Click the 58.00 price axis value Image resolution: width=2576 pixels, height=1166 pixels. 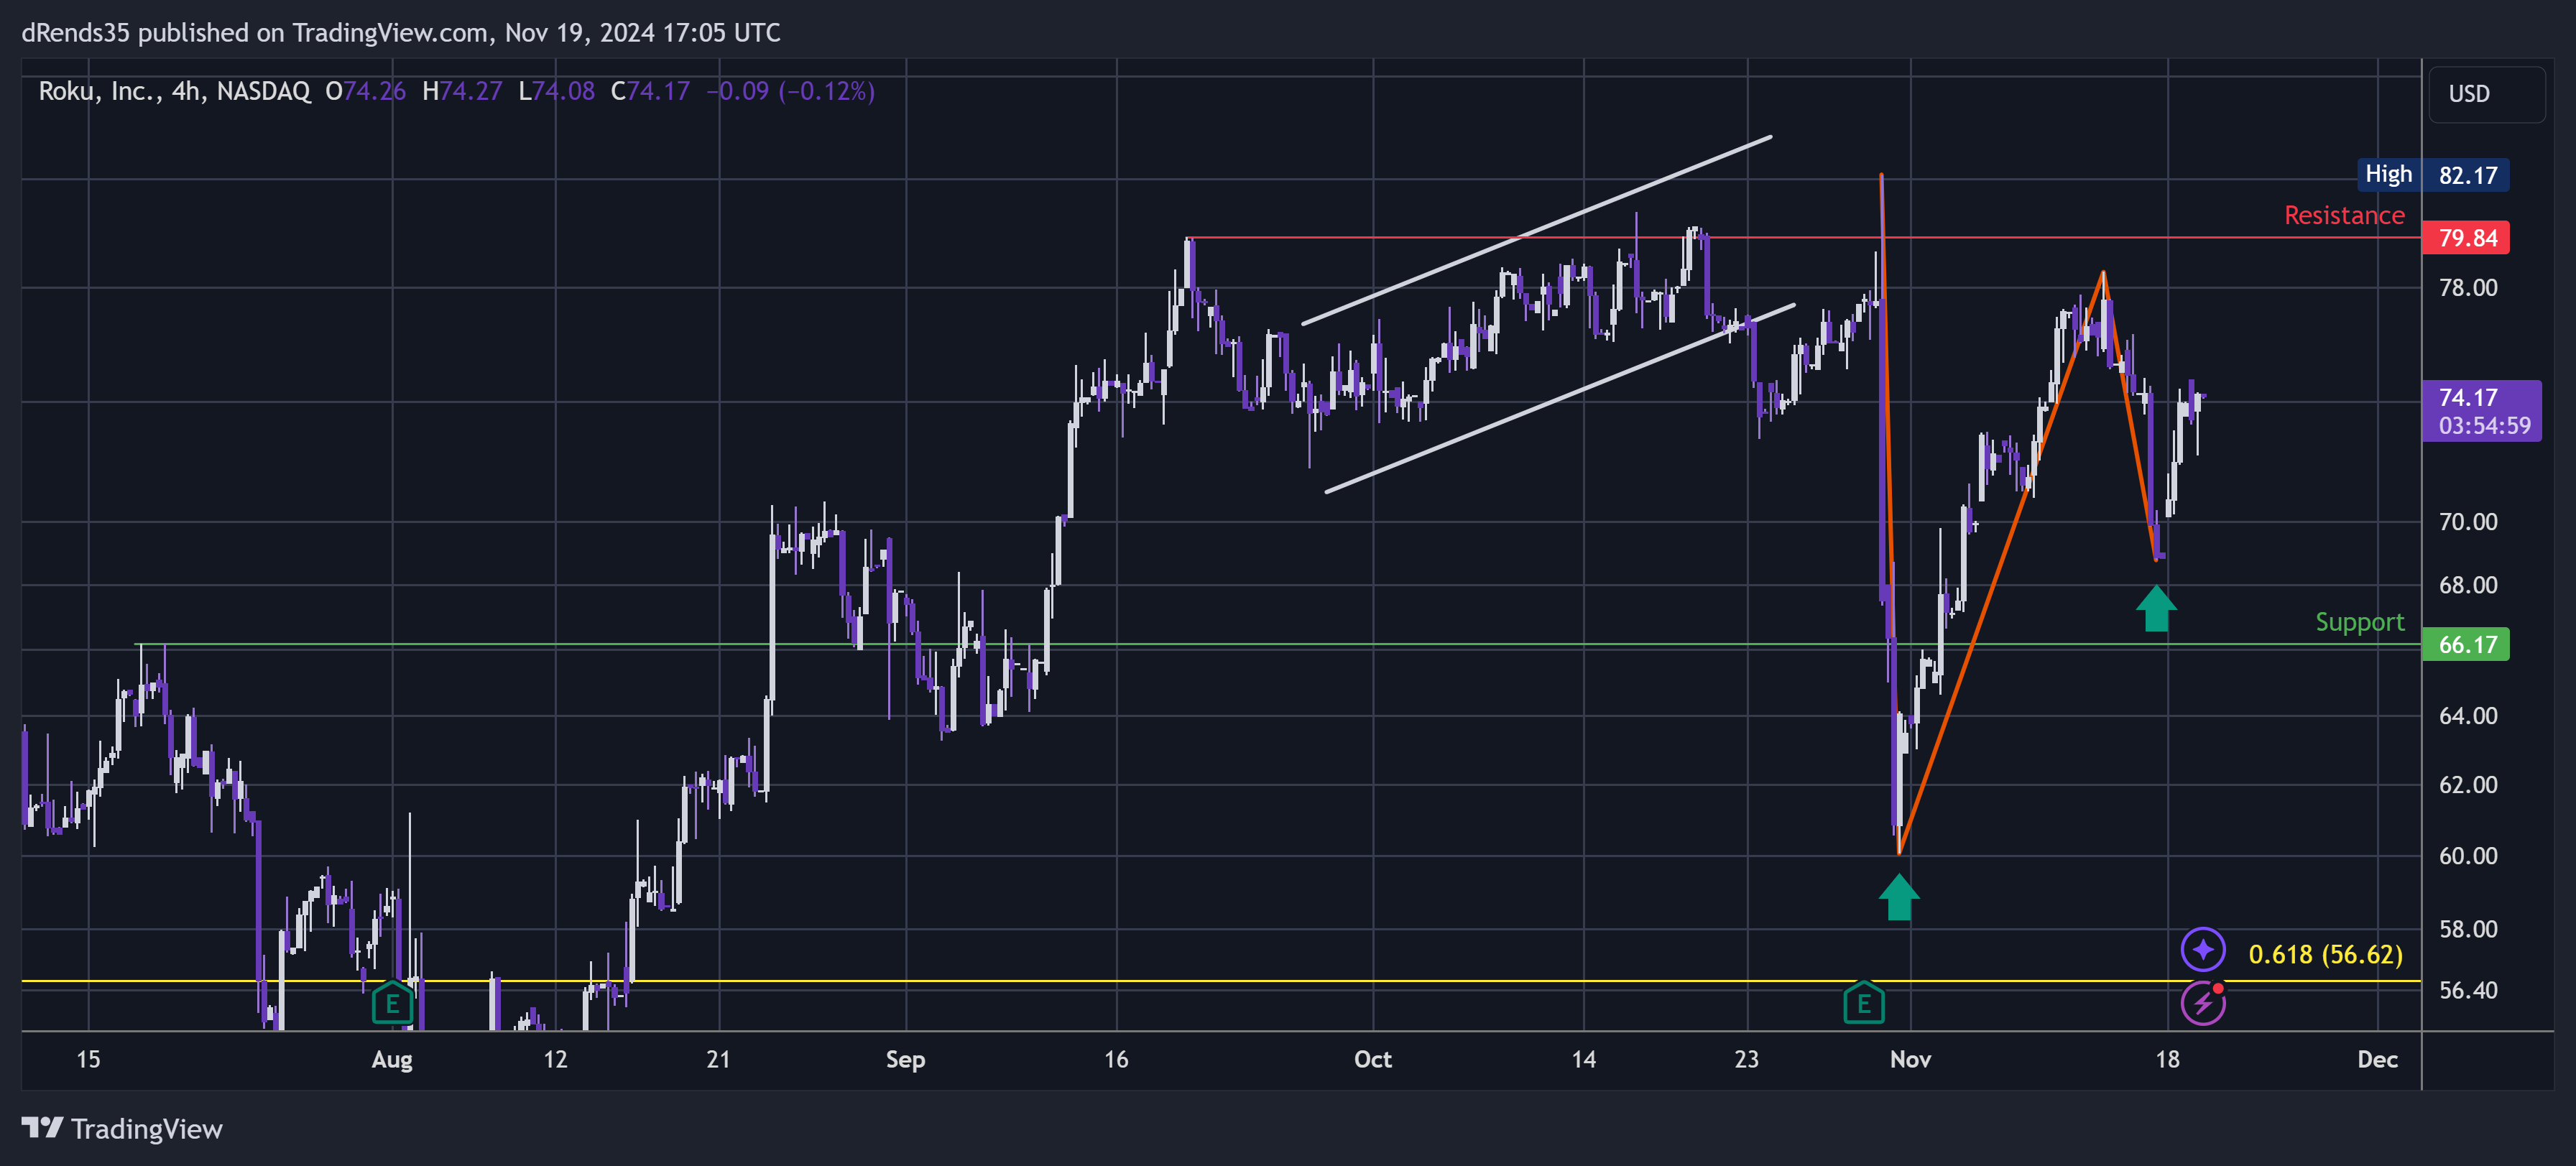pos(2468,929)
